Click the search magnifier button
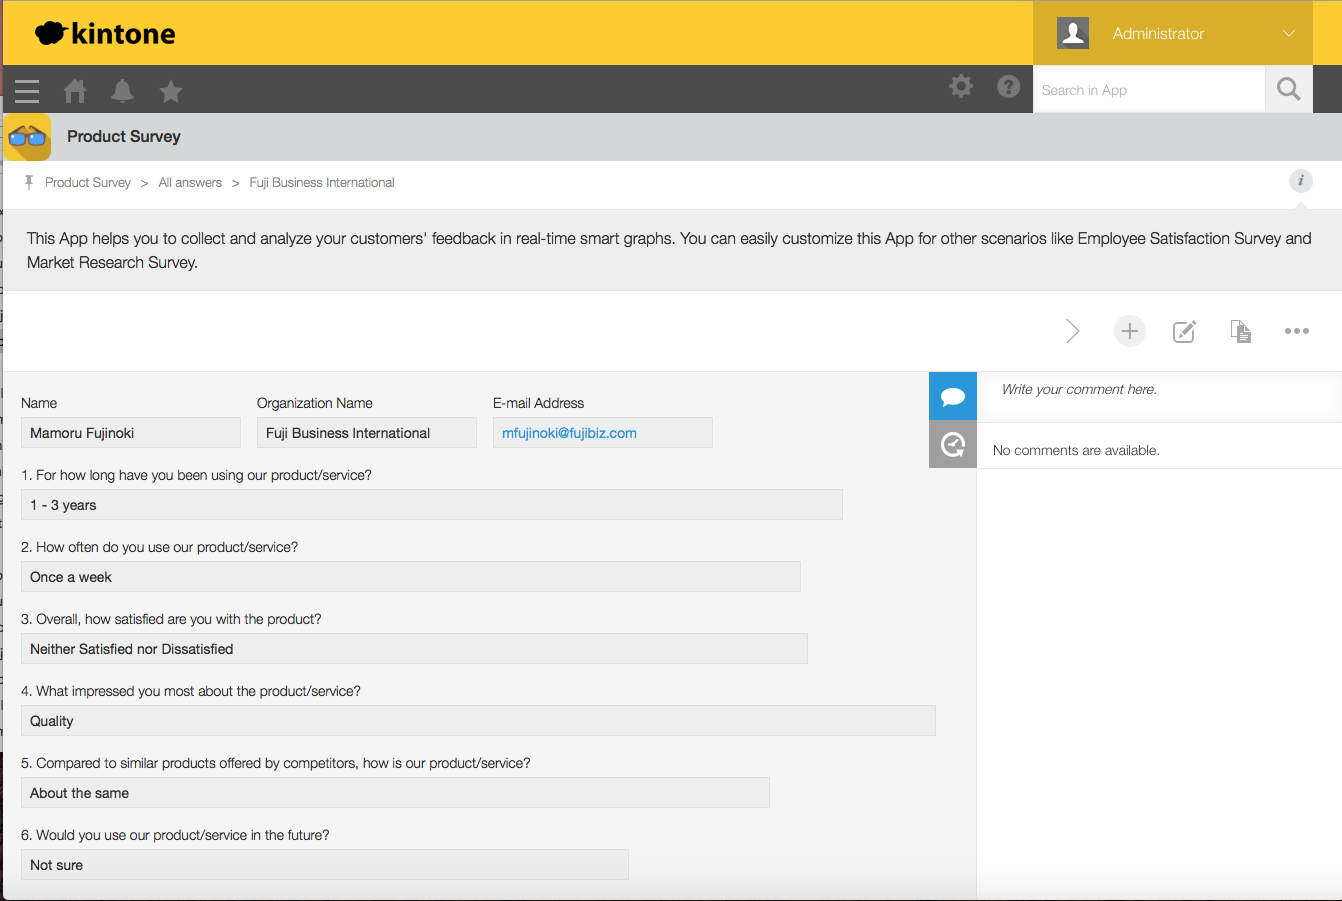1342x901 pixels. (1289, 89)
